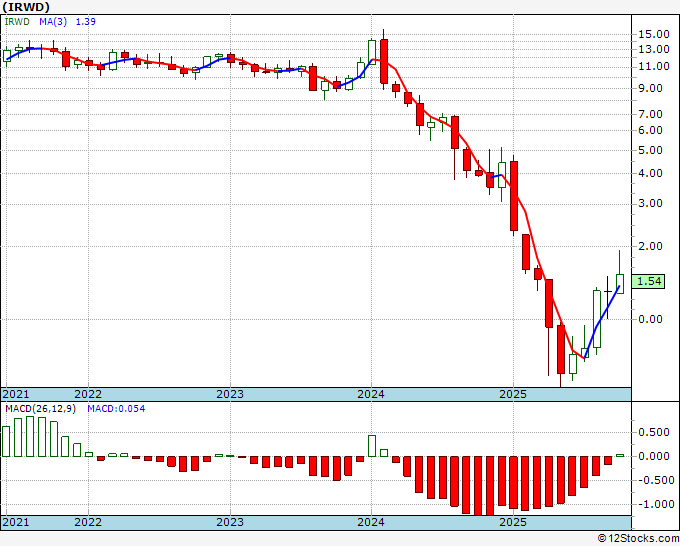The image size is (680, 546).
Task: Click the 15.00 price axis label
Action: coord(654,34)
